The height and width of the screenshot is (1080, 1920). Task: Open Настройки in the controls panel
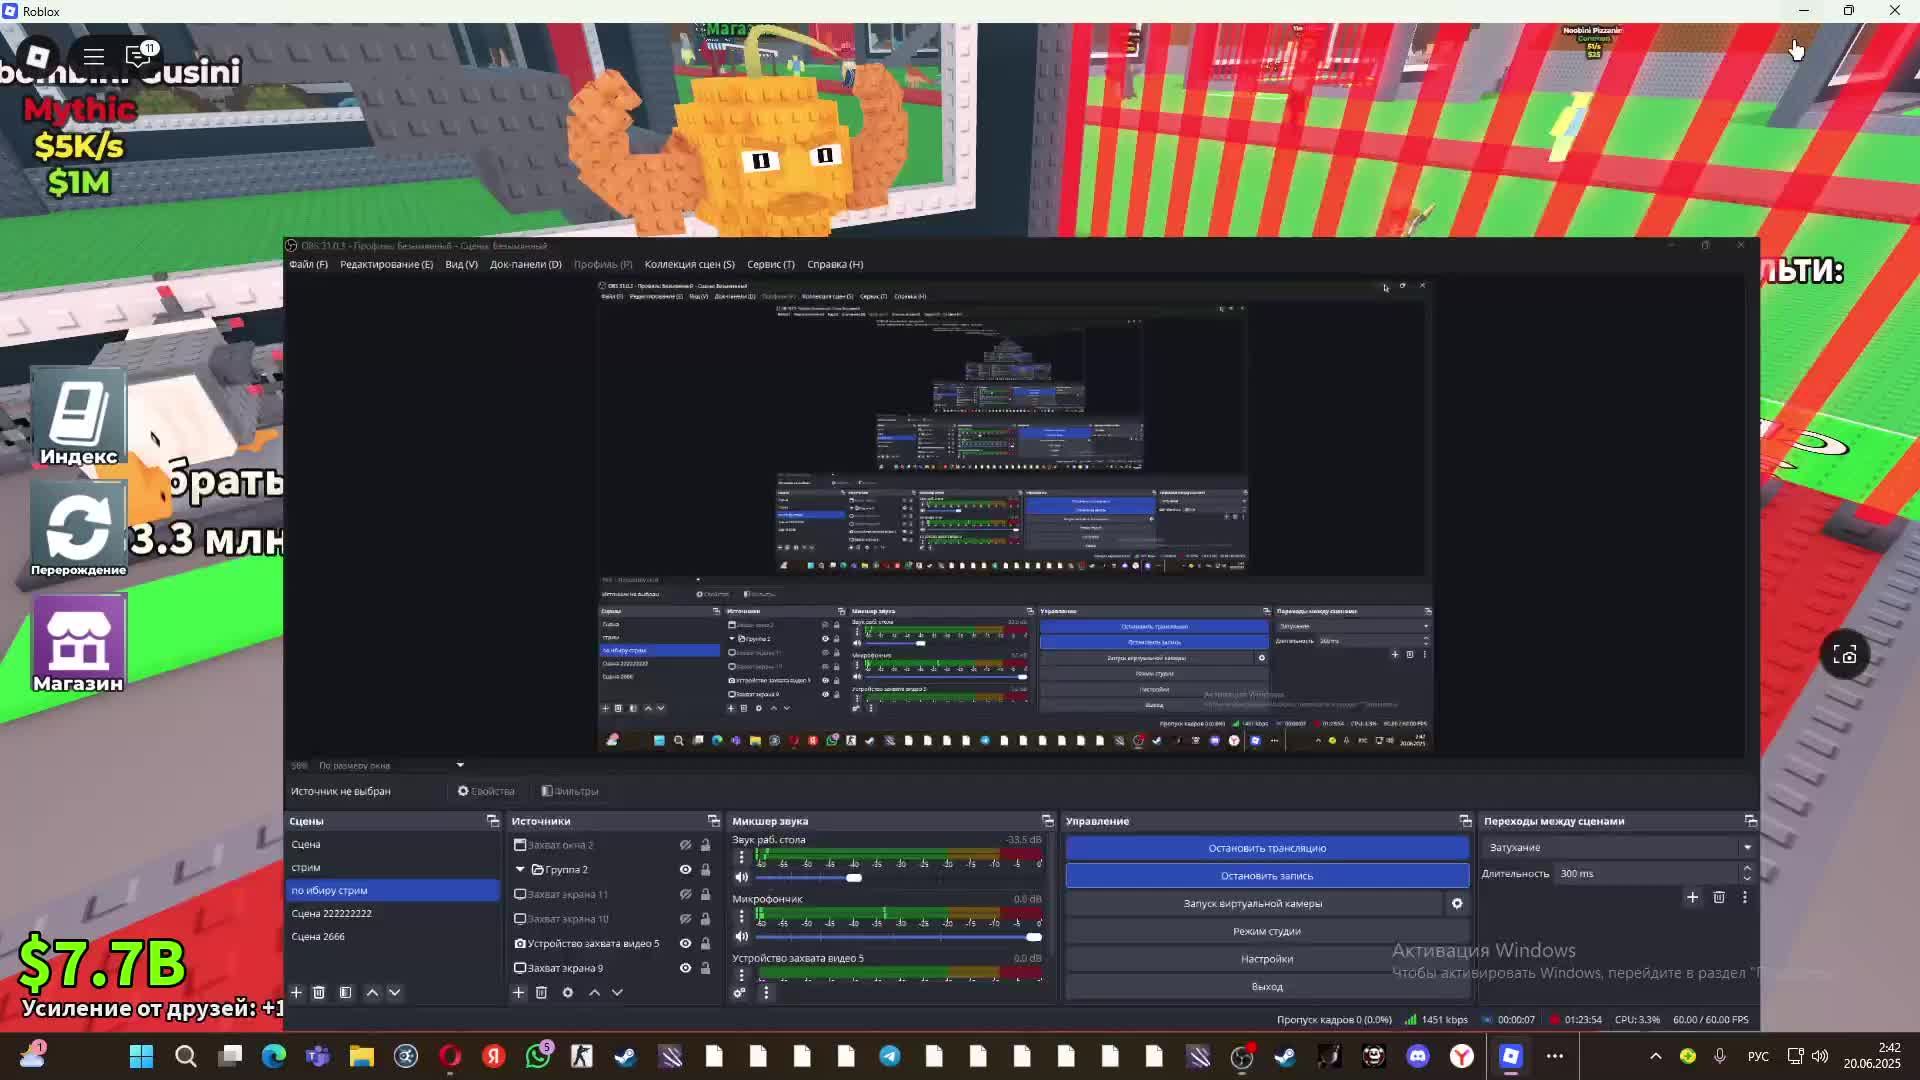[x=1267, y=959]
